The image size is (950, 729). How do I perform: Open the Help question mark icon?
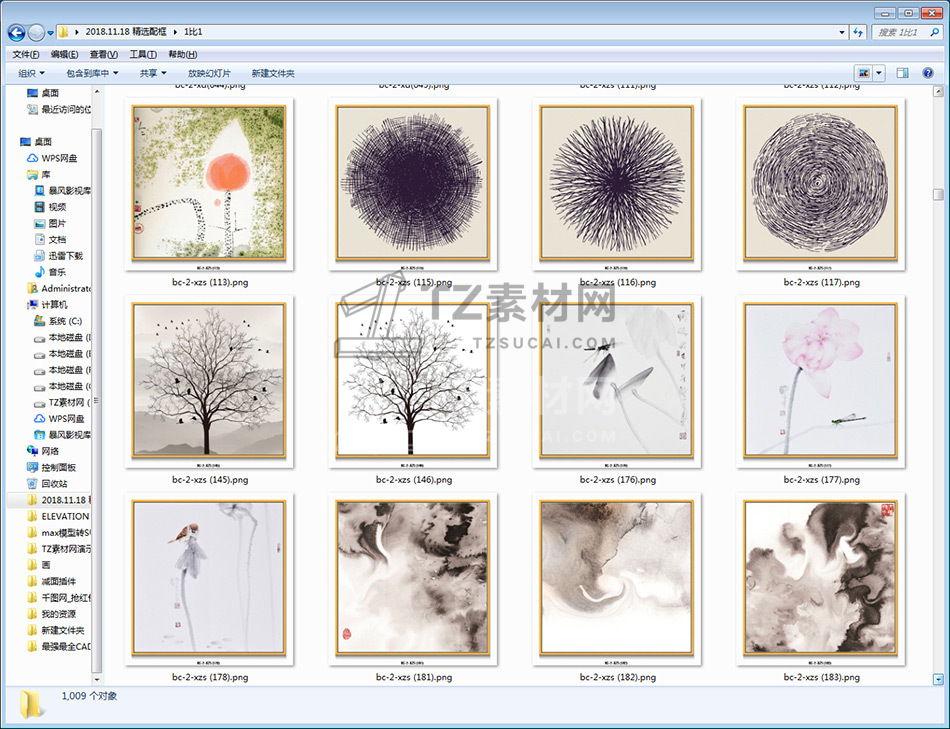click(x=928, y=73)
